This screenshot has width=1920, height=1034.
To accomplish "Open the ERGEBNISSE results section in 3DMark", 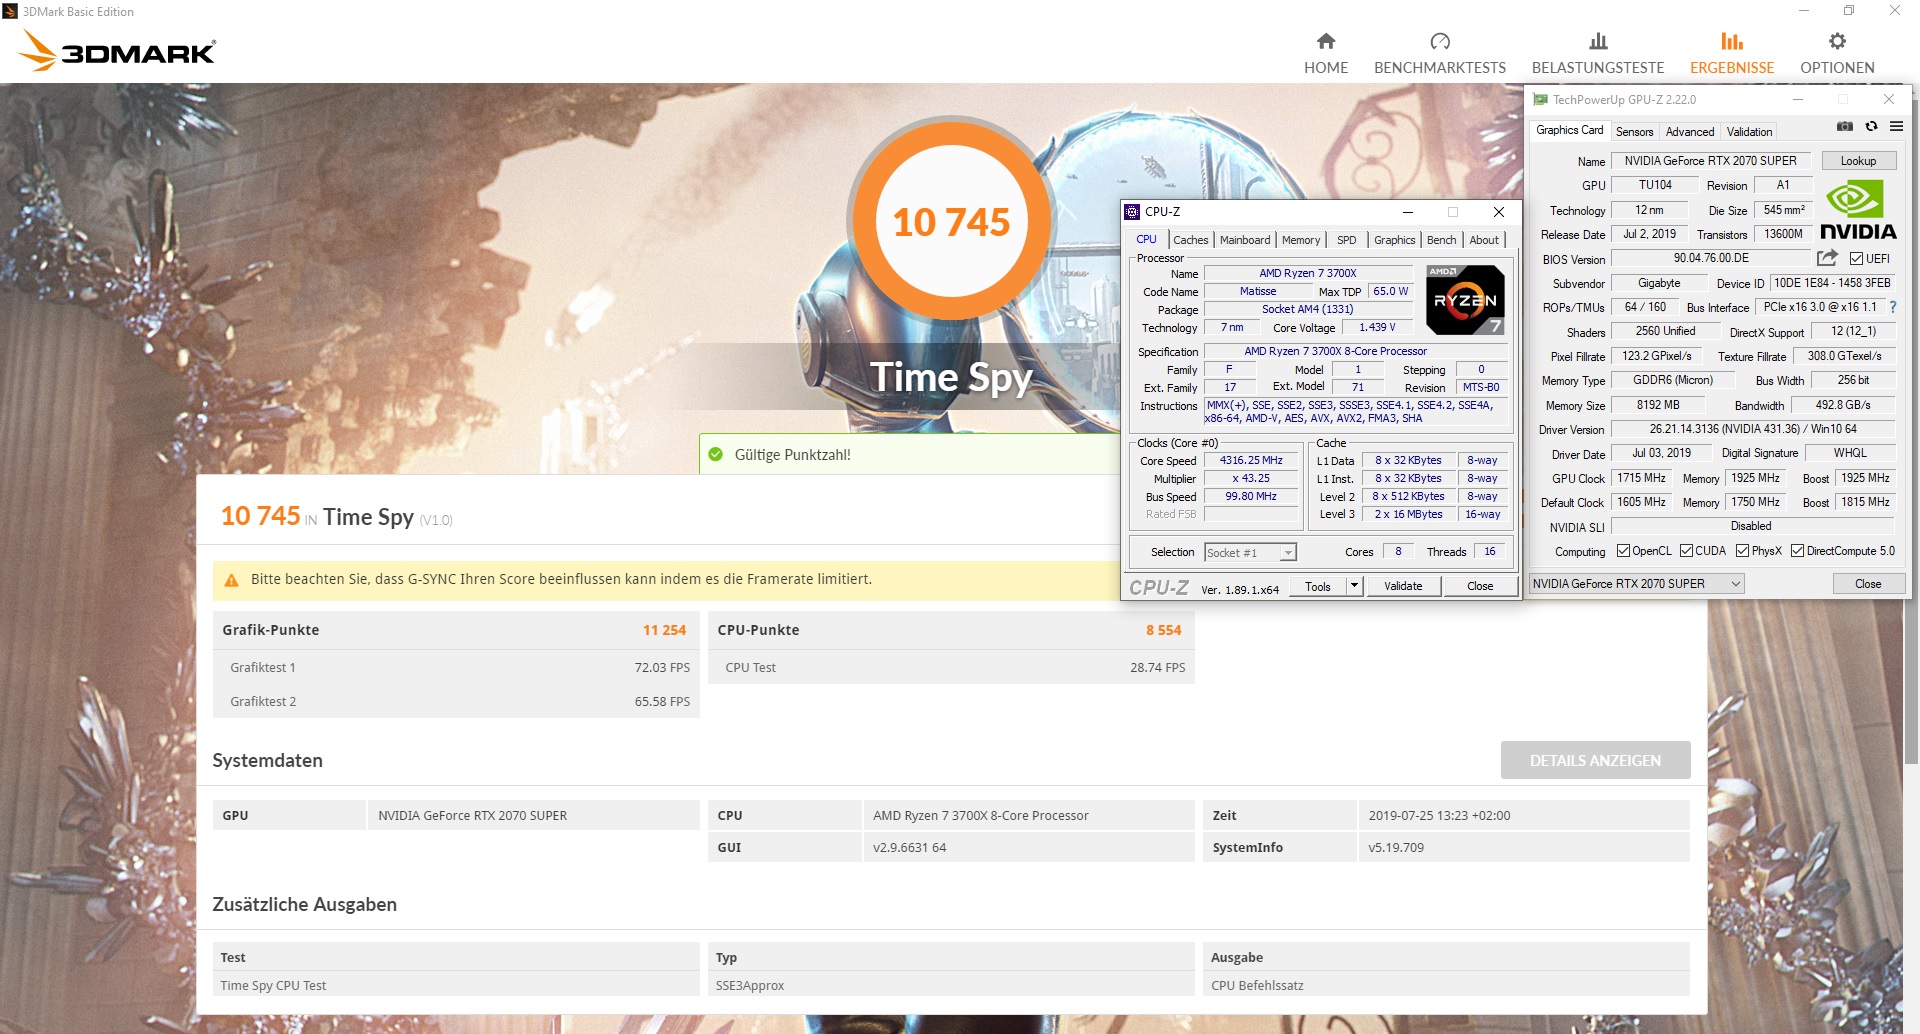I will click(x=1732, y=54).
